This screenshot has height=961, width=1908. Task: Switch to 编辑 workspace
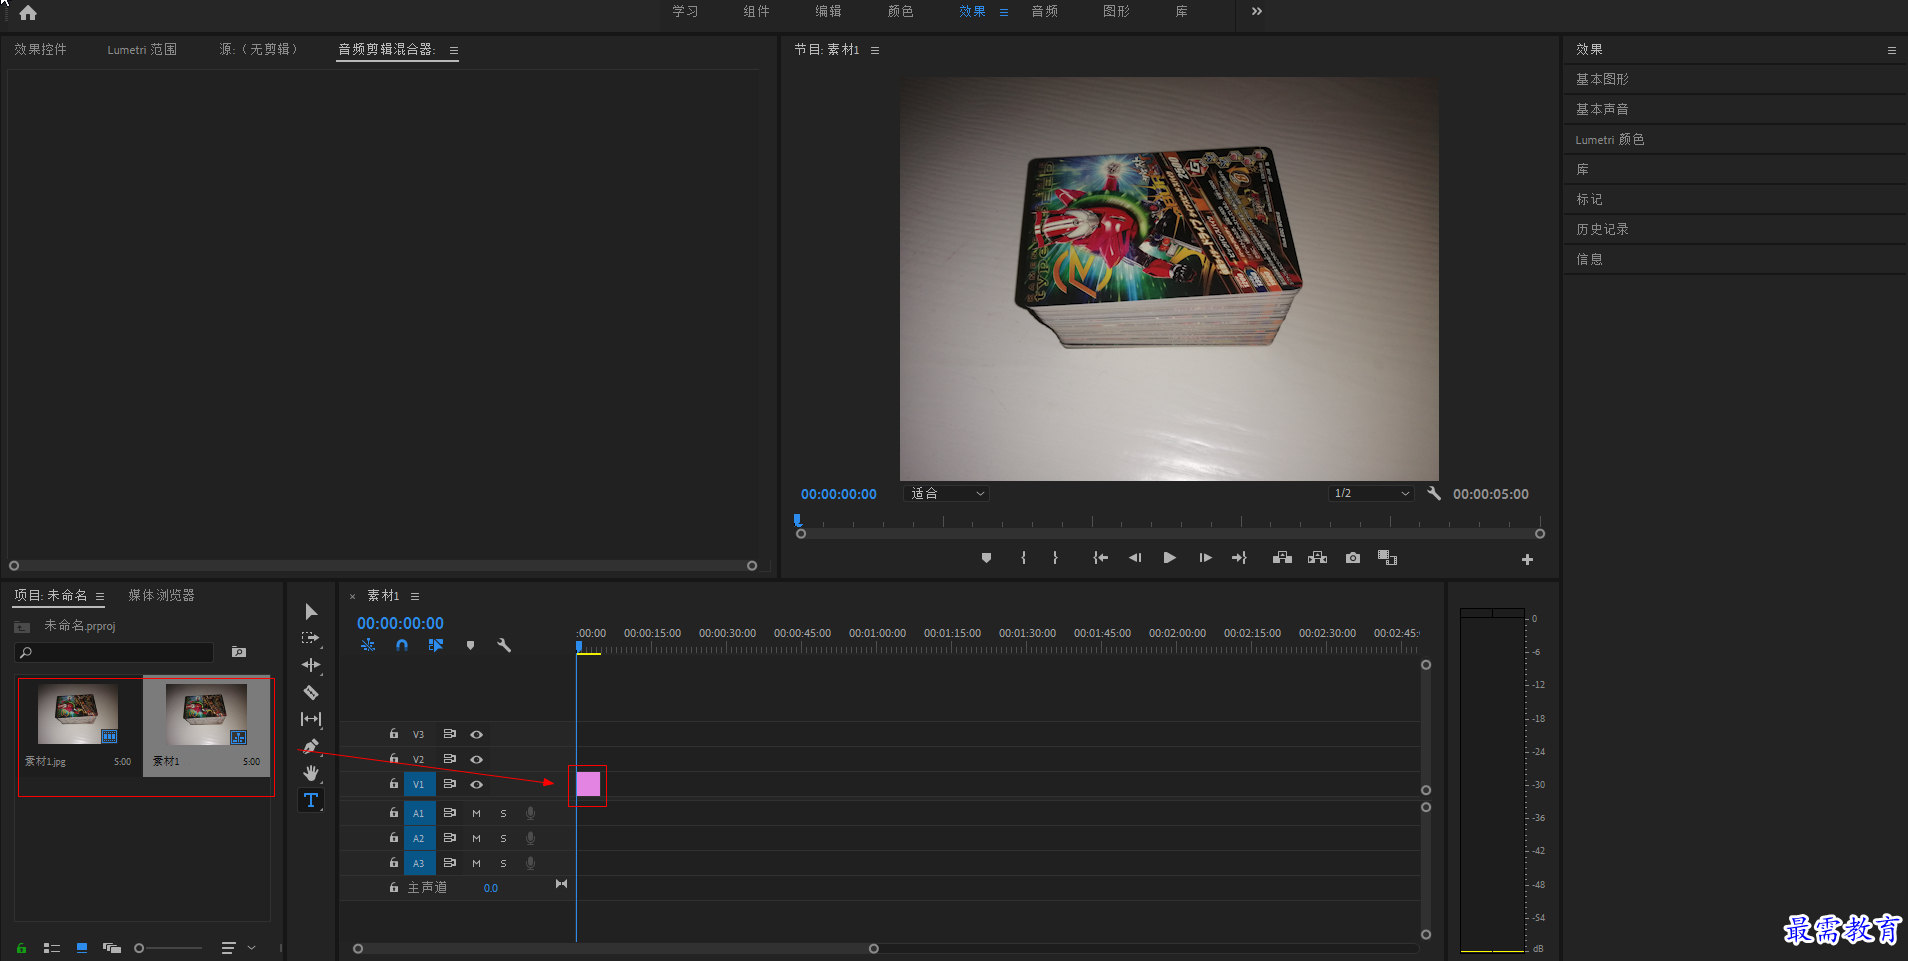tap(828, 11)
